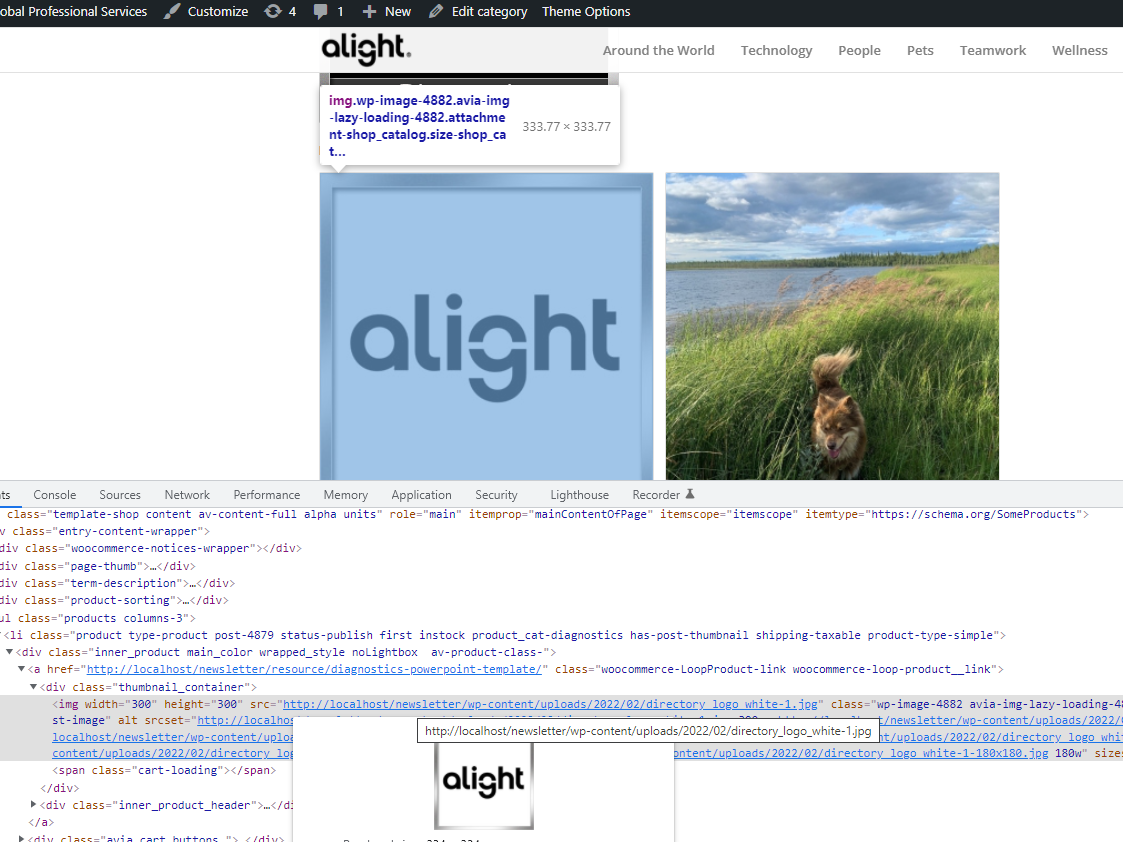This screenshot has height=842, width=1123.
Task: Switch to the Console tab in DevTools
Action: [54, 494]
